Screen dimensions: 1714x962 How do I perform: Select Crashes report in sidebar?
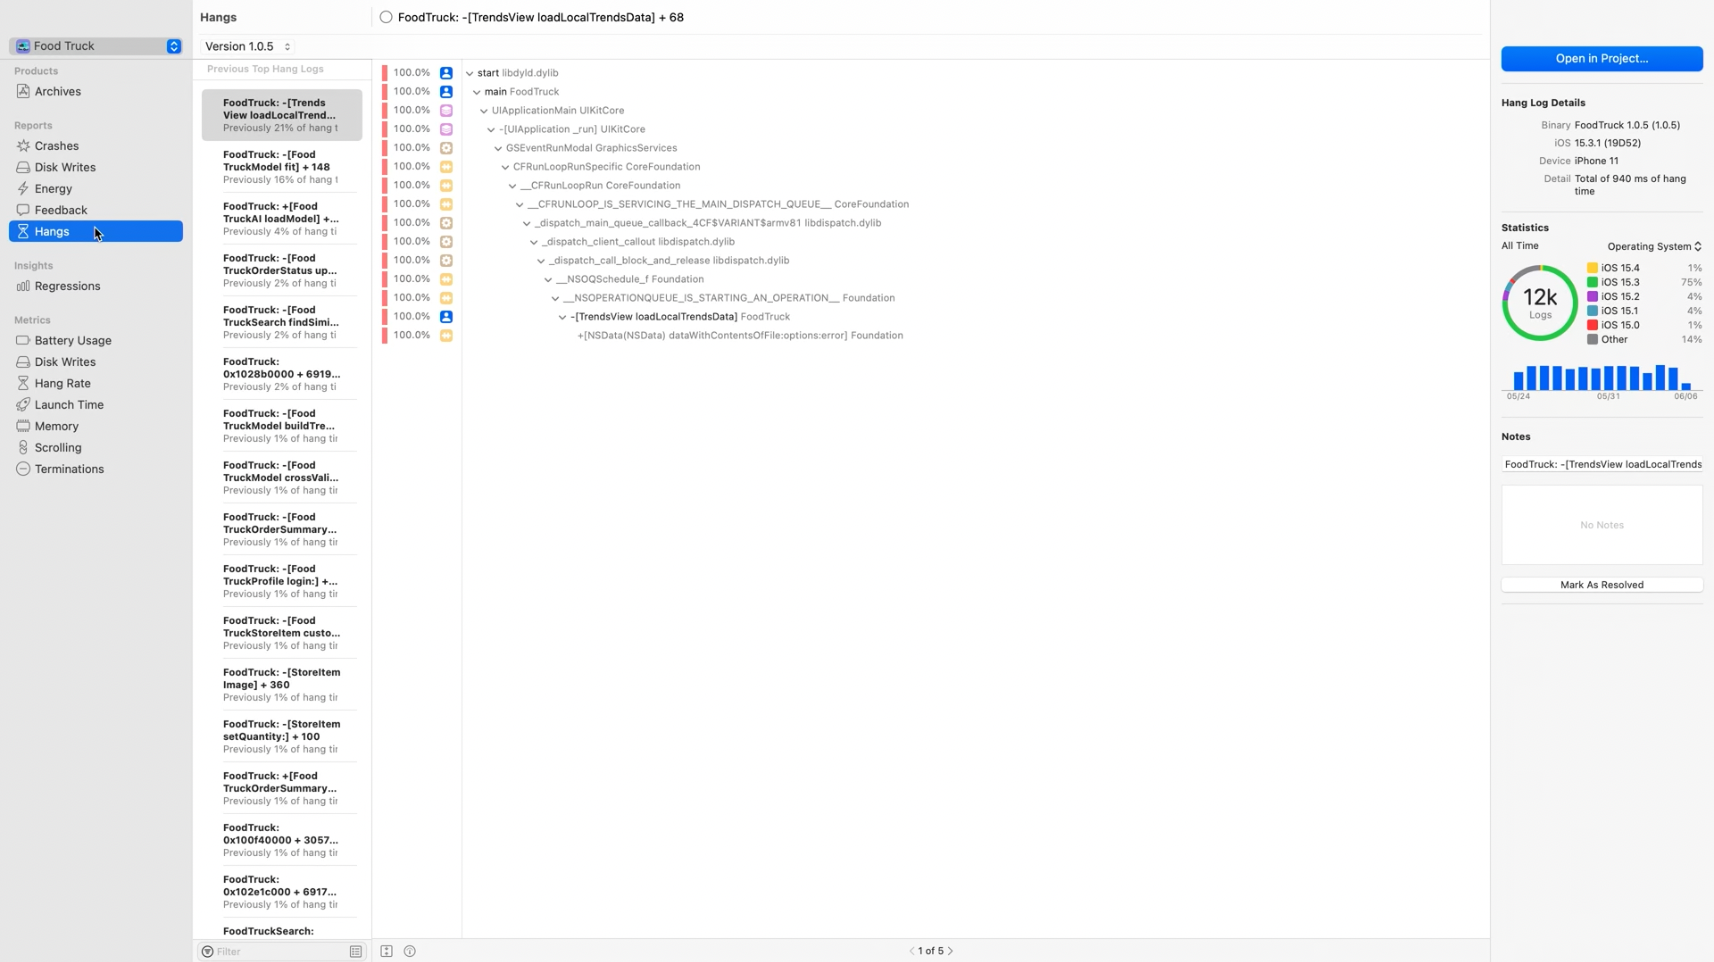[x=96, y=146]
